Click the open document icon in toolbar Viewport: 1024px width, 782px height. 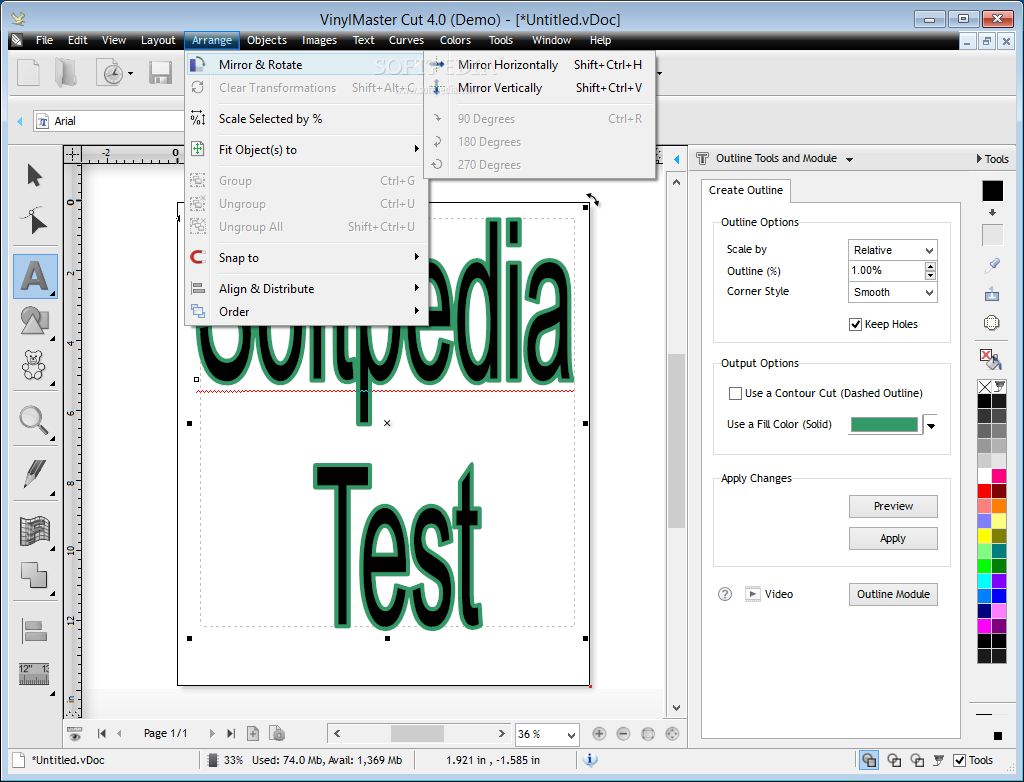click(x=66, y=73)
